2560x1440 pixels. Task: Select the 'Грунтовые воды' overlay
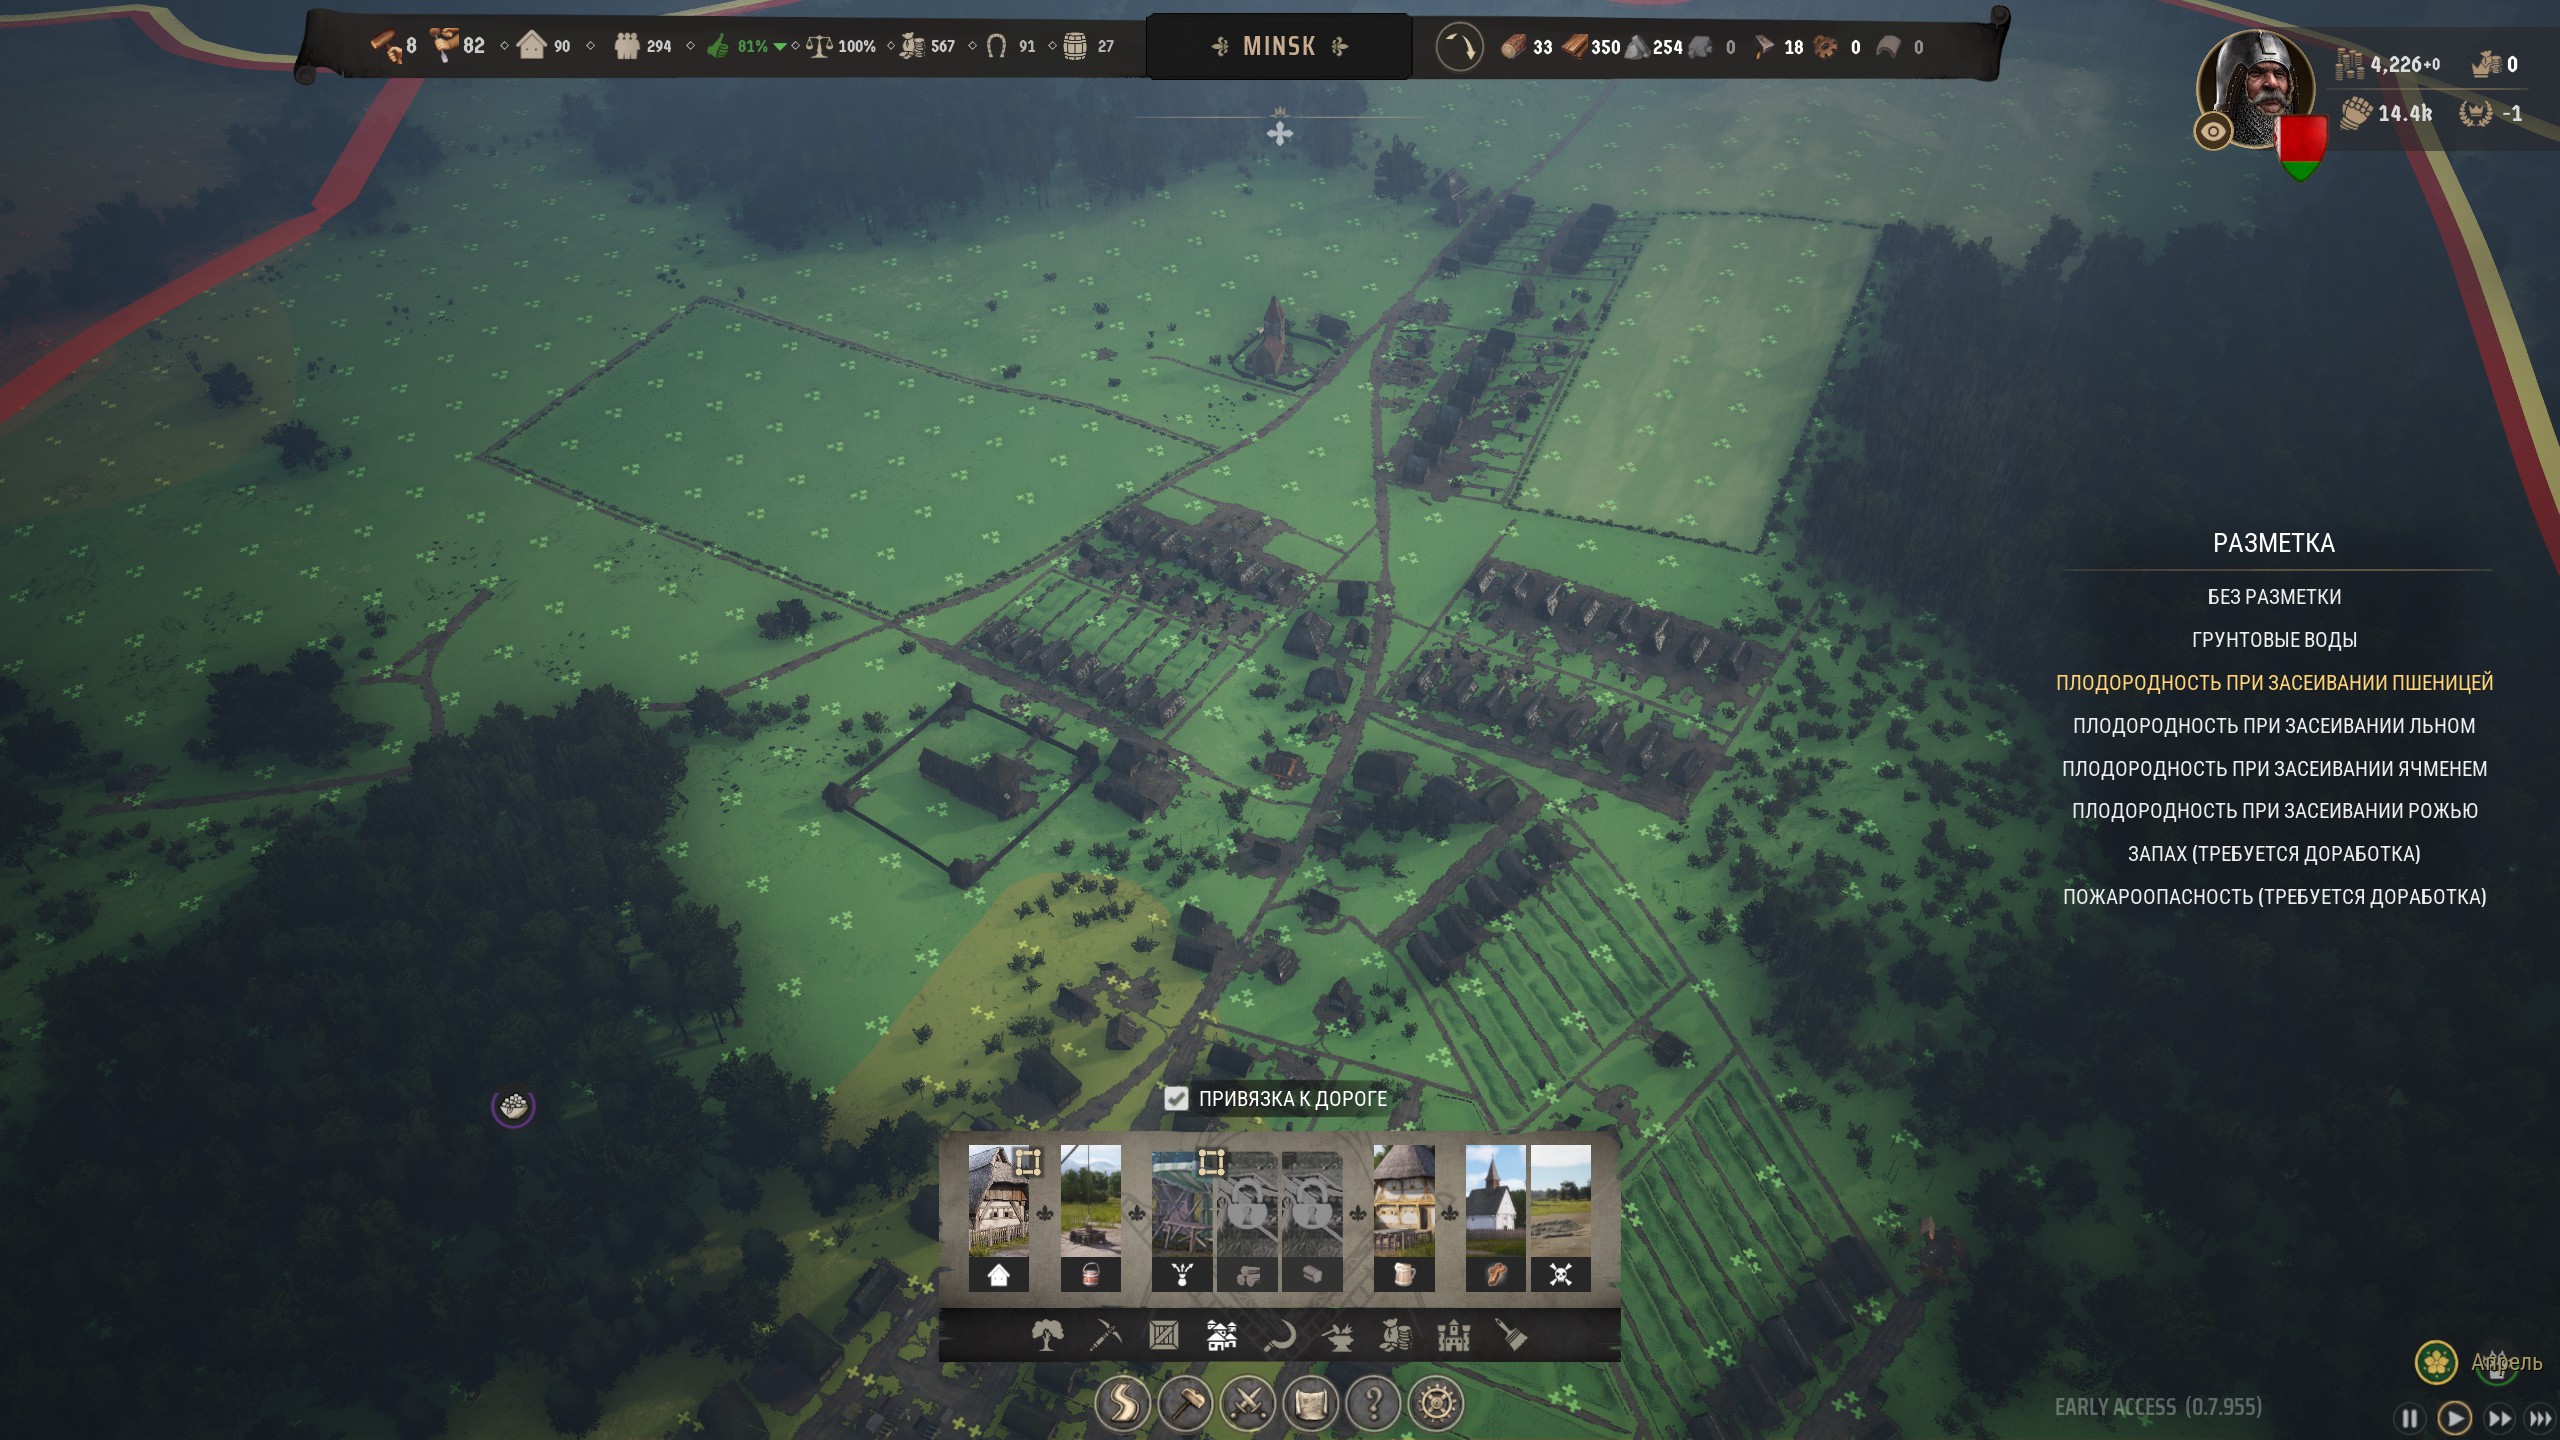pos(2274,640)
